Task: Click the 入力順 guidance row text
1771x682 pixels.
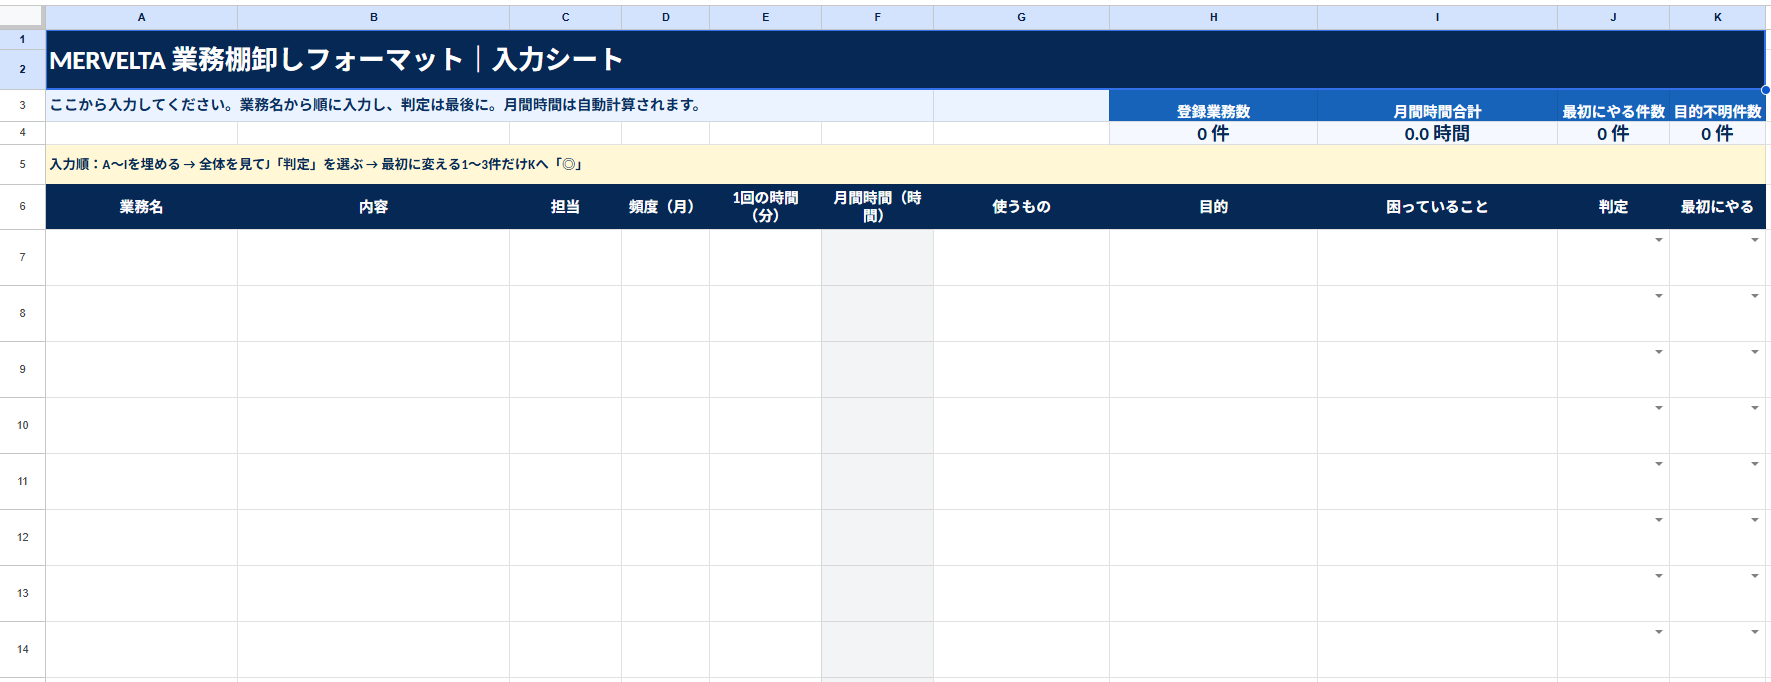Action: click(x=316, y=164)
